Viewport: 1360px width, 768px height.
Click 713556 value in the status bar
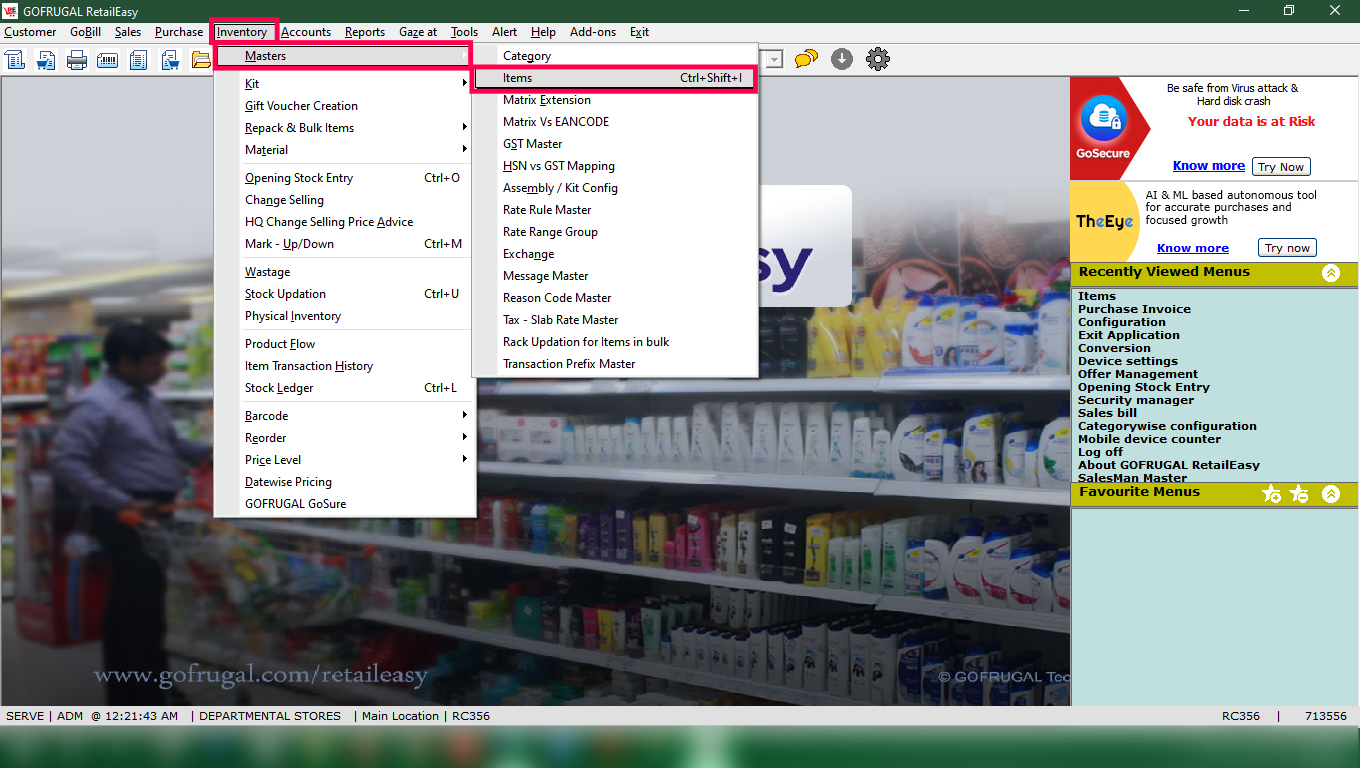point(1326,716)
